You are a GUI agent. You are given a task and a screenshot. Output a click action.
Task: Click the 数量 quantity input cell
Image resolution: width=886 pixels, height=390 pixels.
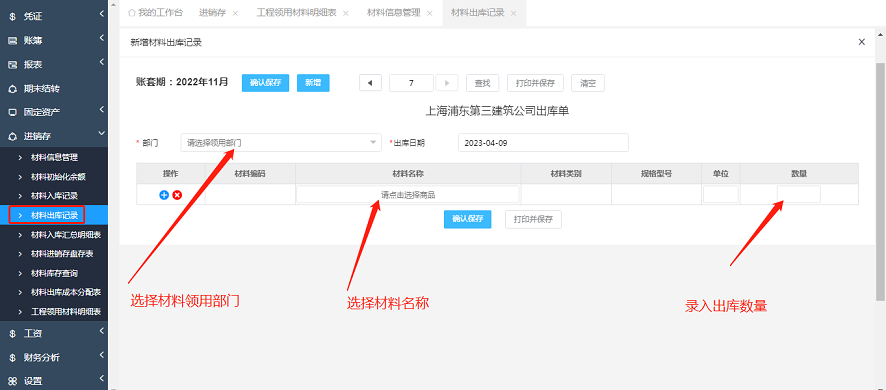click(798, 194)
